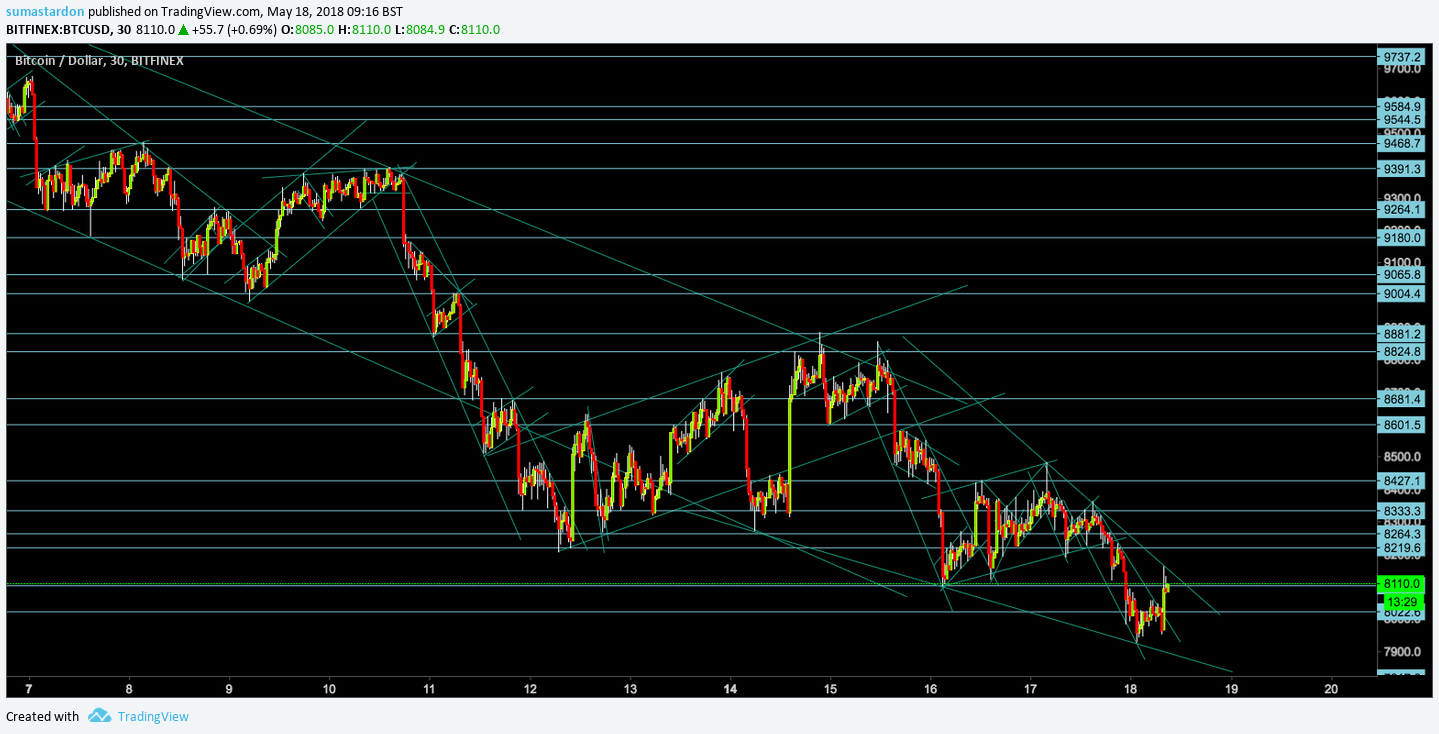Select the 8681.4 price level label

tap(1399, 399)
